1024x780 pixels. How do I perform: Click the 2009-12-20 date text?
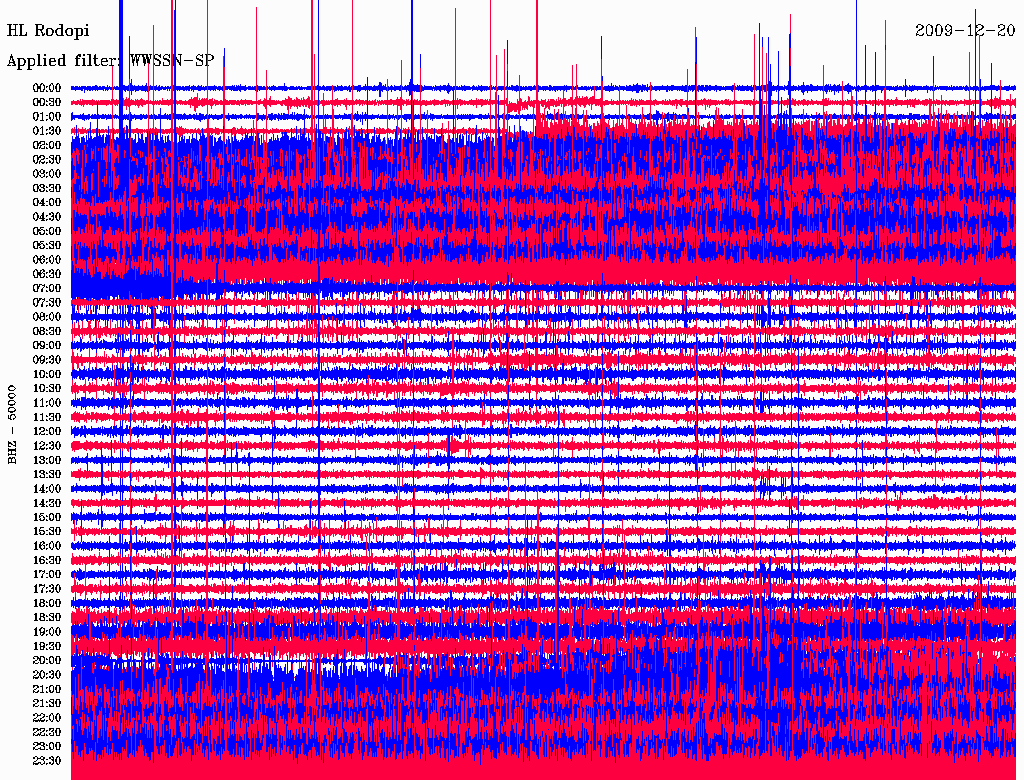pos(964,31)
